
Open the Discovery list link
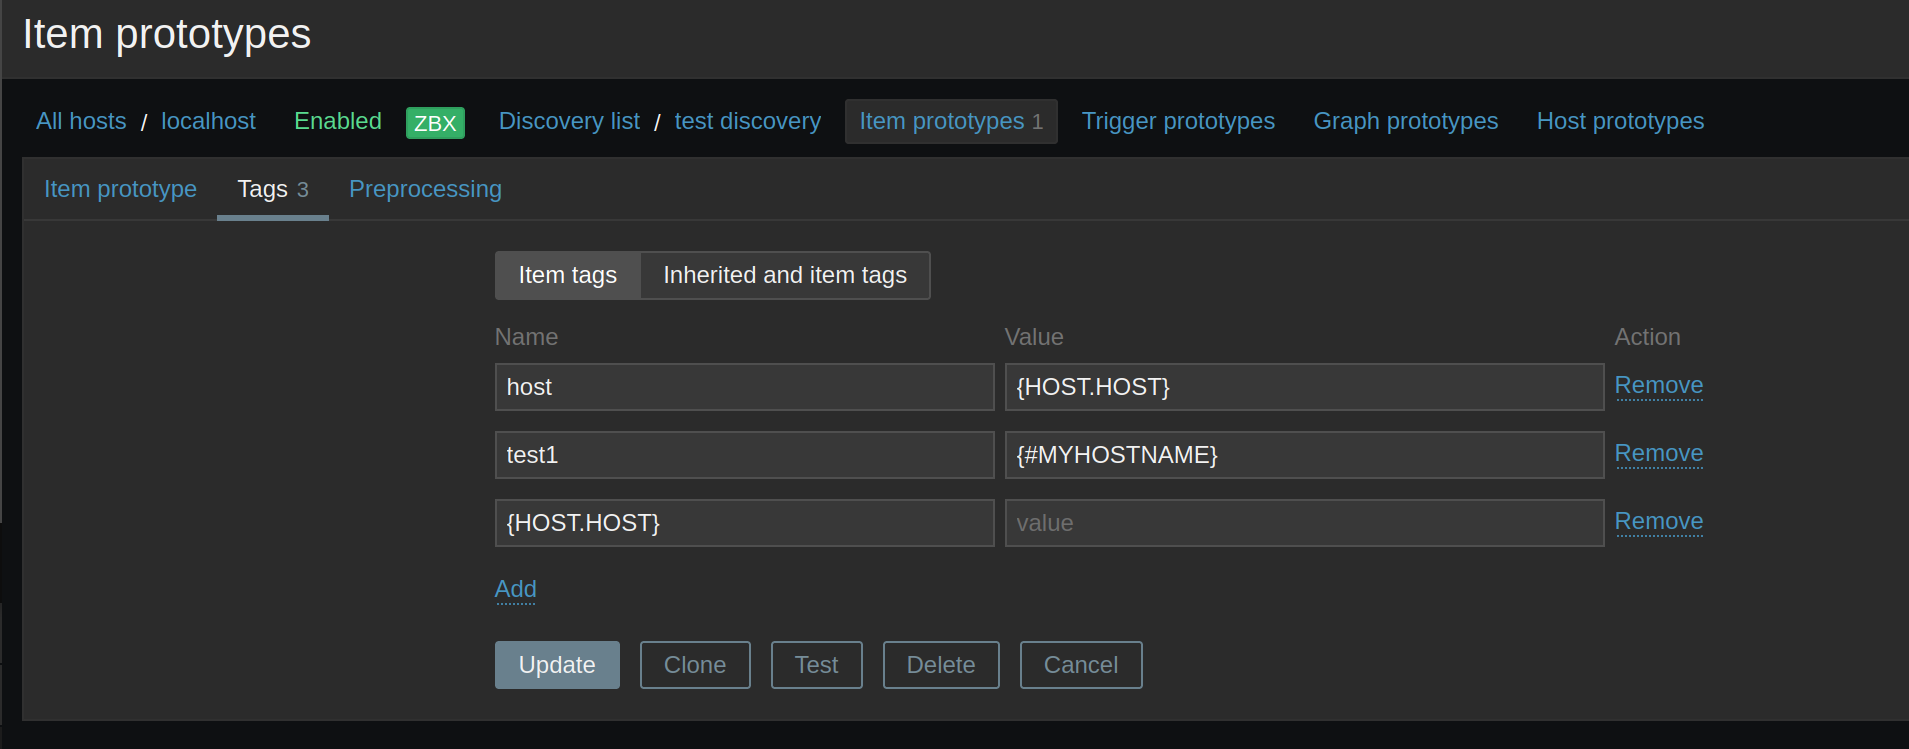[x=569, y=121]
